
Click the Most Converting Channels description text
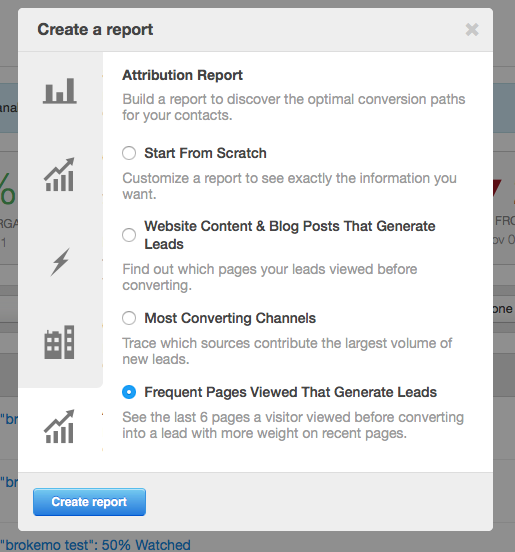[287, 351]
